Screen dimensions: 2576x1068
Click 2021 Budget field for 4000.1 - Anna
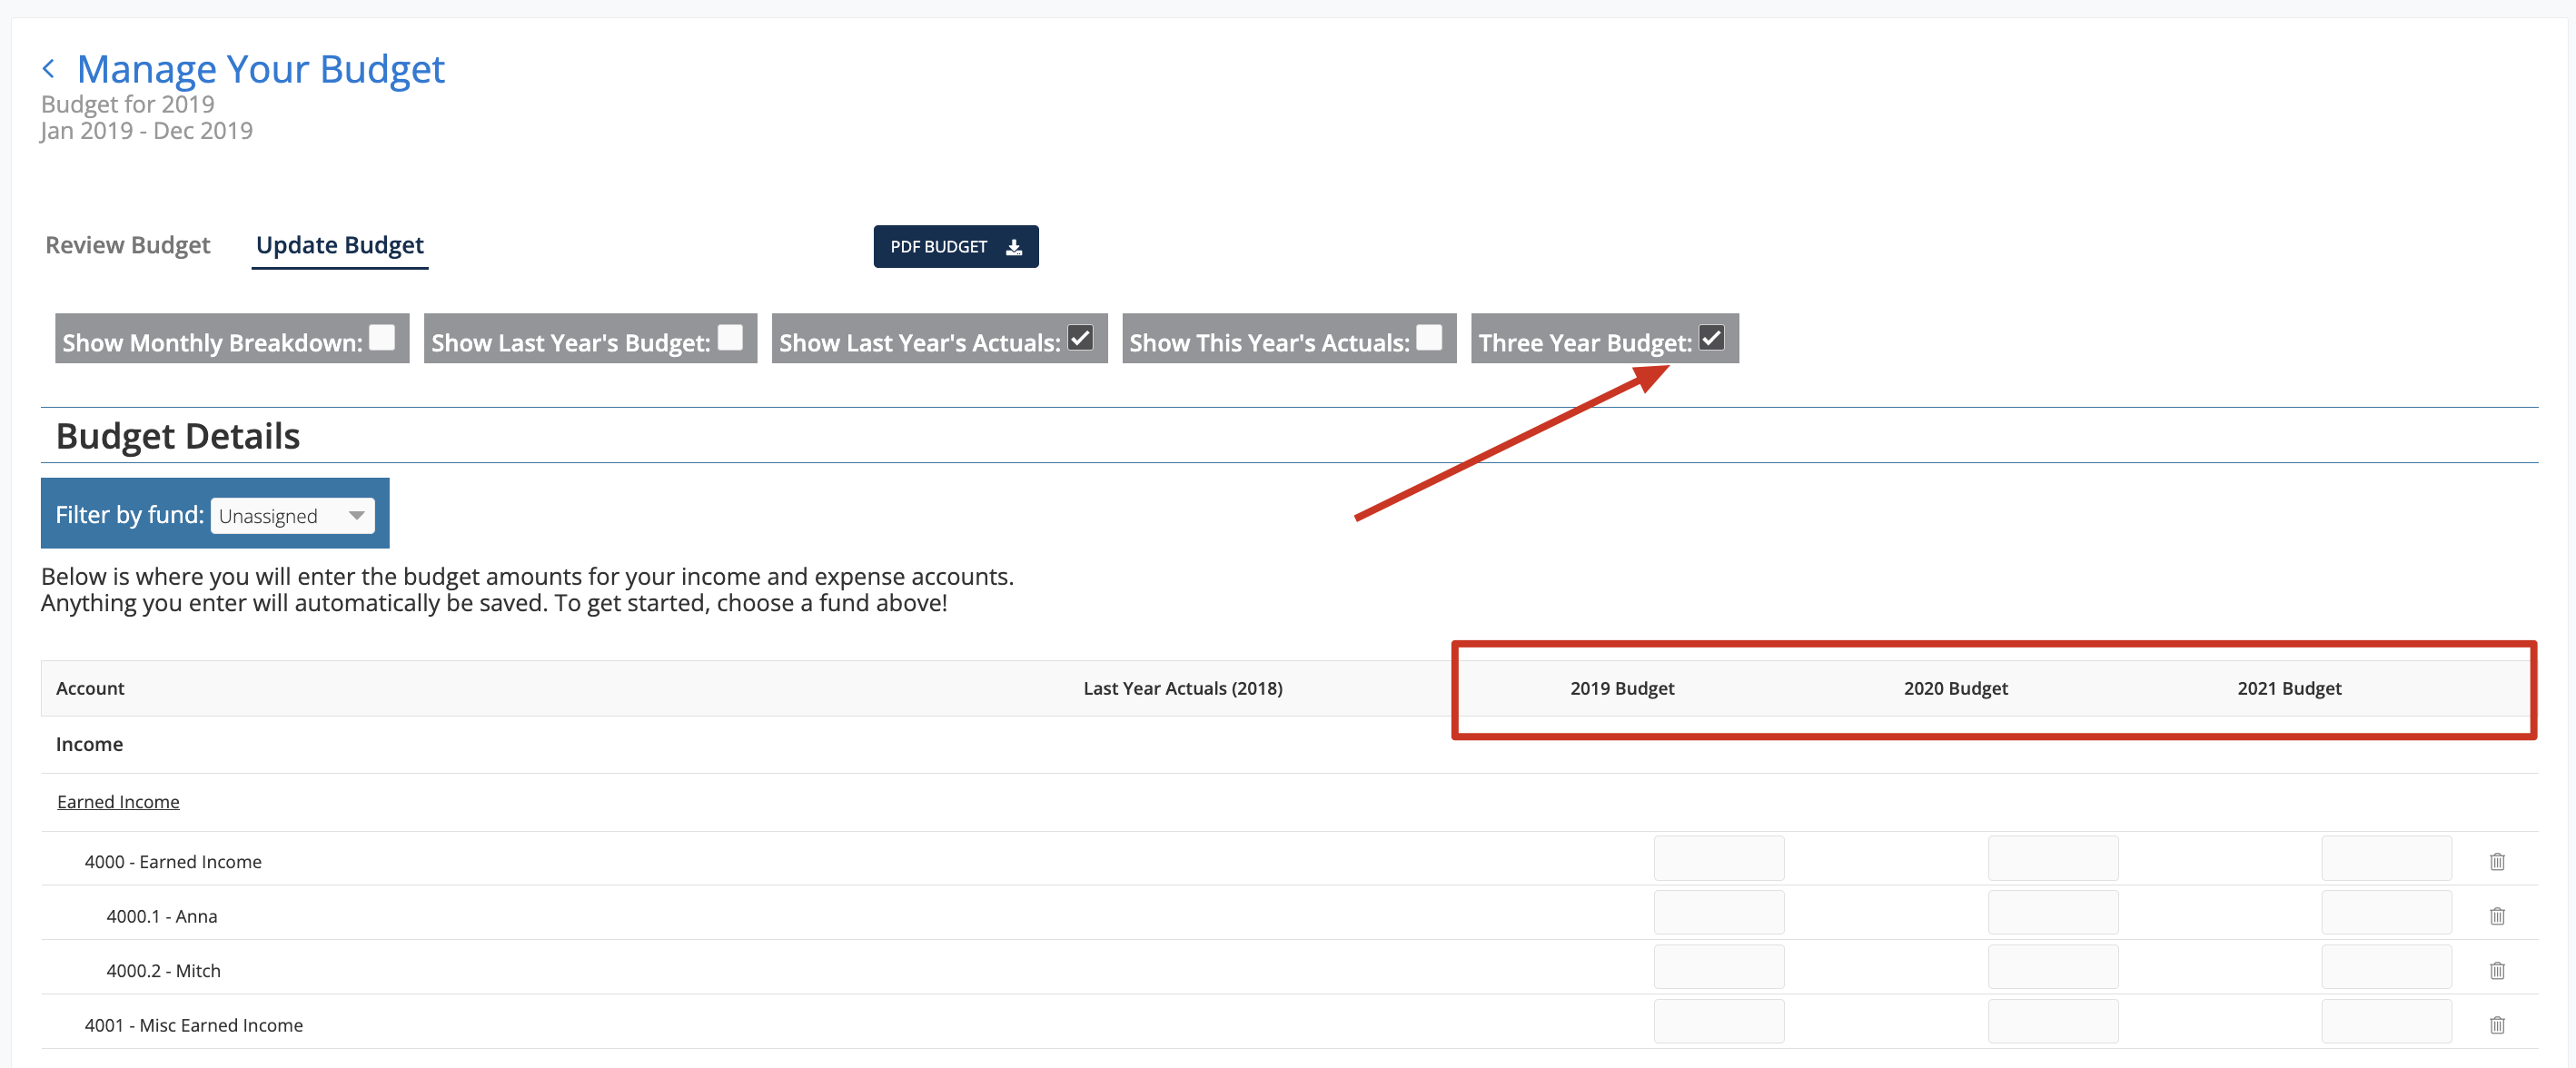coord(2386,912)
